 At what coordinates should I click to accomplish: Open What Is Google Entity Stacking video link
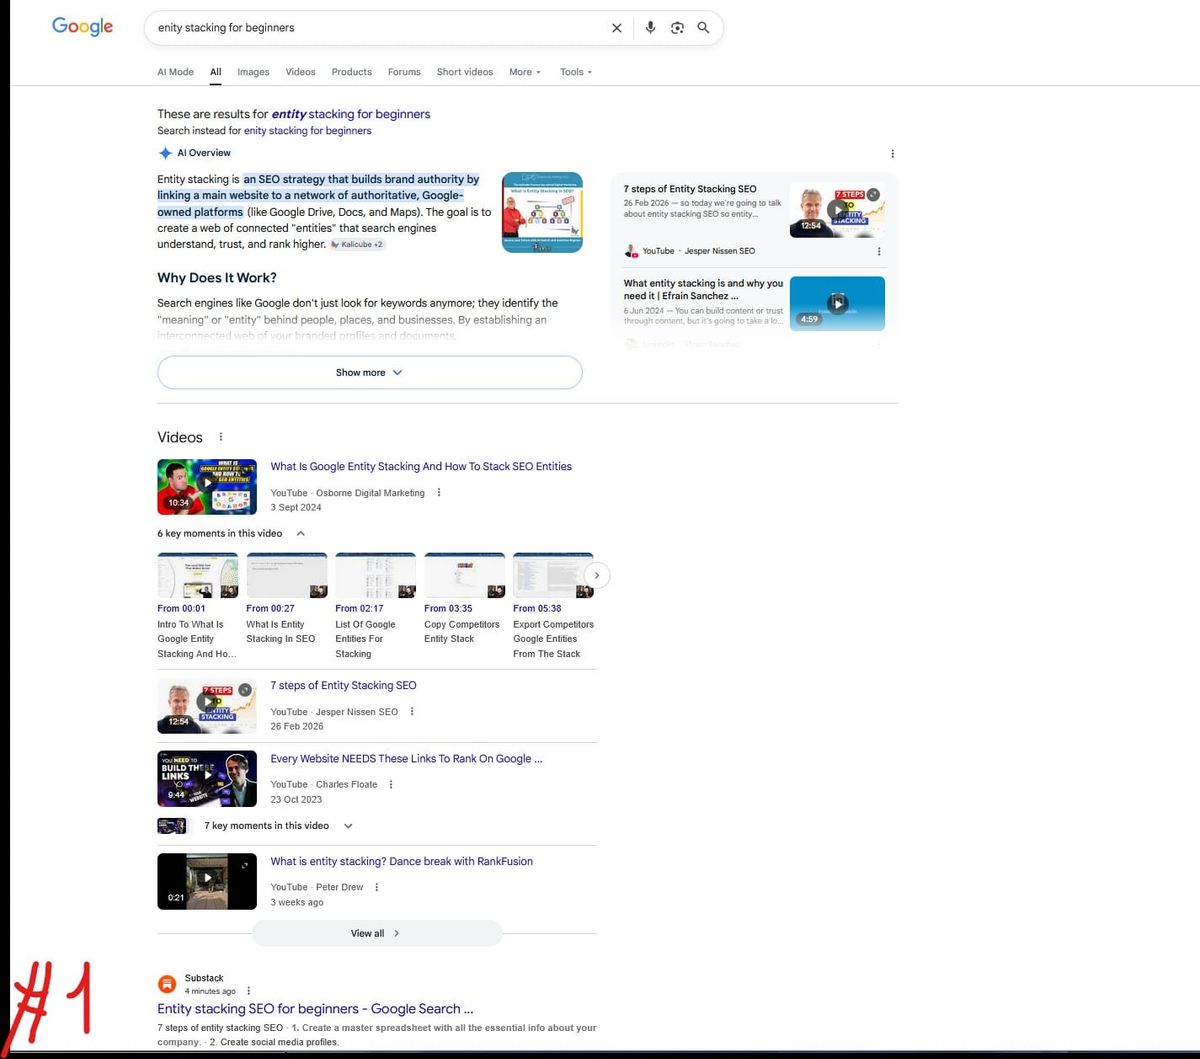click(x=421, y=467)
